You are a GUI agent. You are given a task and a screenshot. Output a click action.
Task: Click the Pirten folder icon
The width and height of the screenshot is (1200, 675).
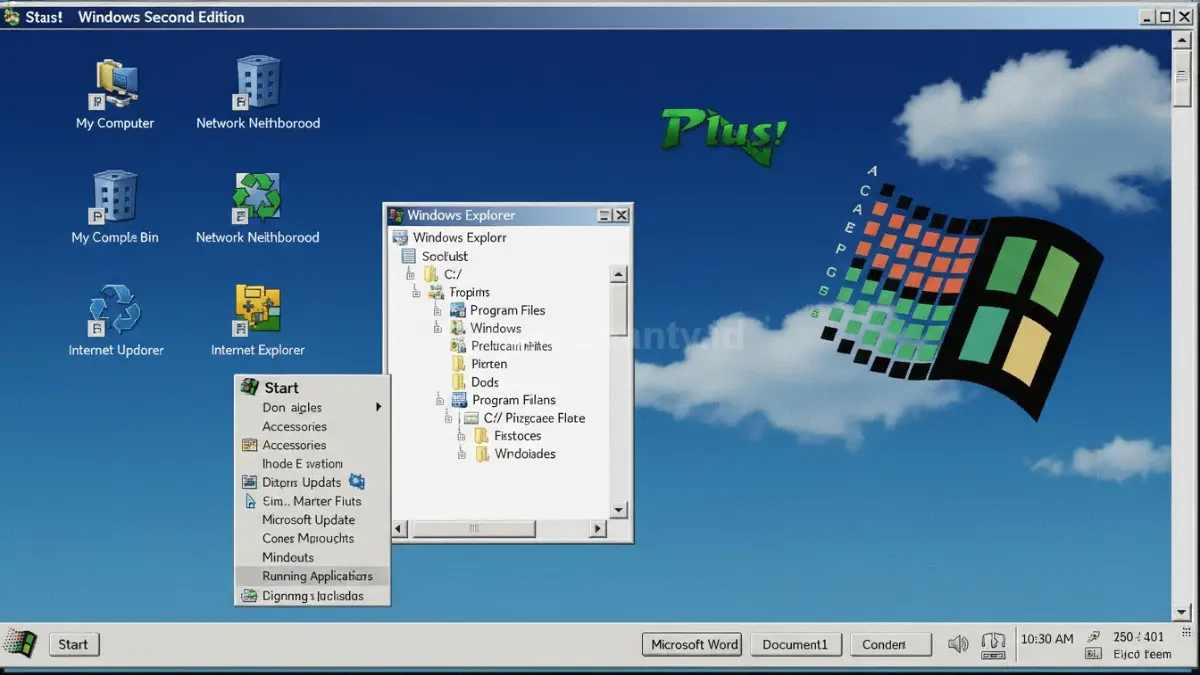458,364
